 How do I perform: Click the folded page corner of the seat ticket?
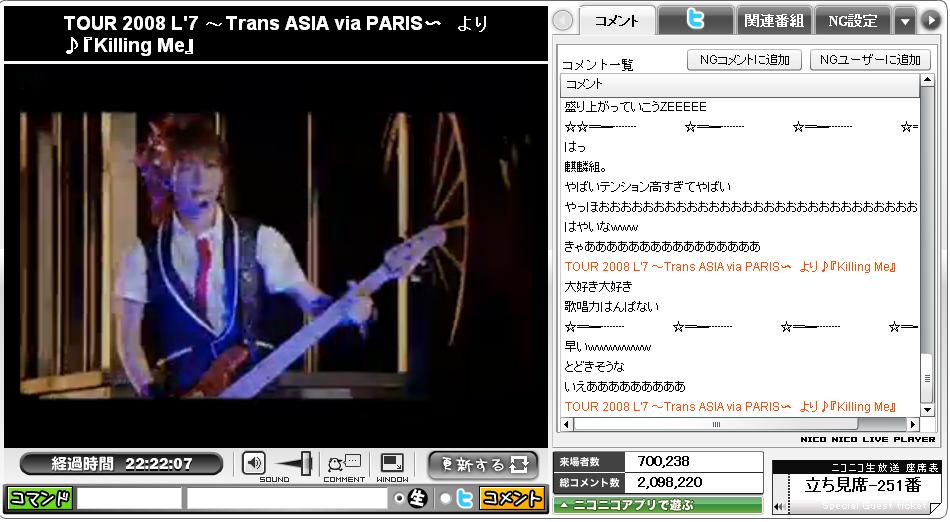(934, 507)
